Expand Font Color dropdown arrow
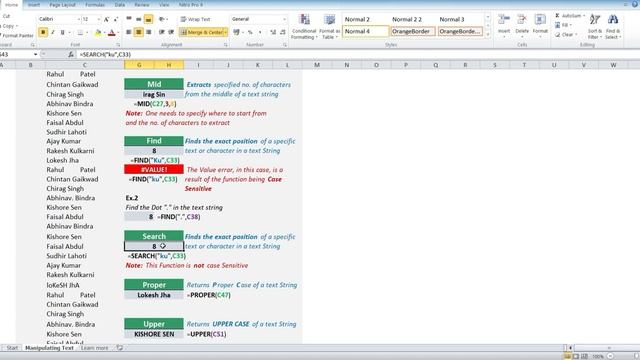Viewport: 640px width, 360px height. [x=118, y=32]
